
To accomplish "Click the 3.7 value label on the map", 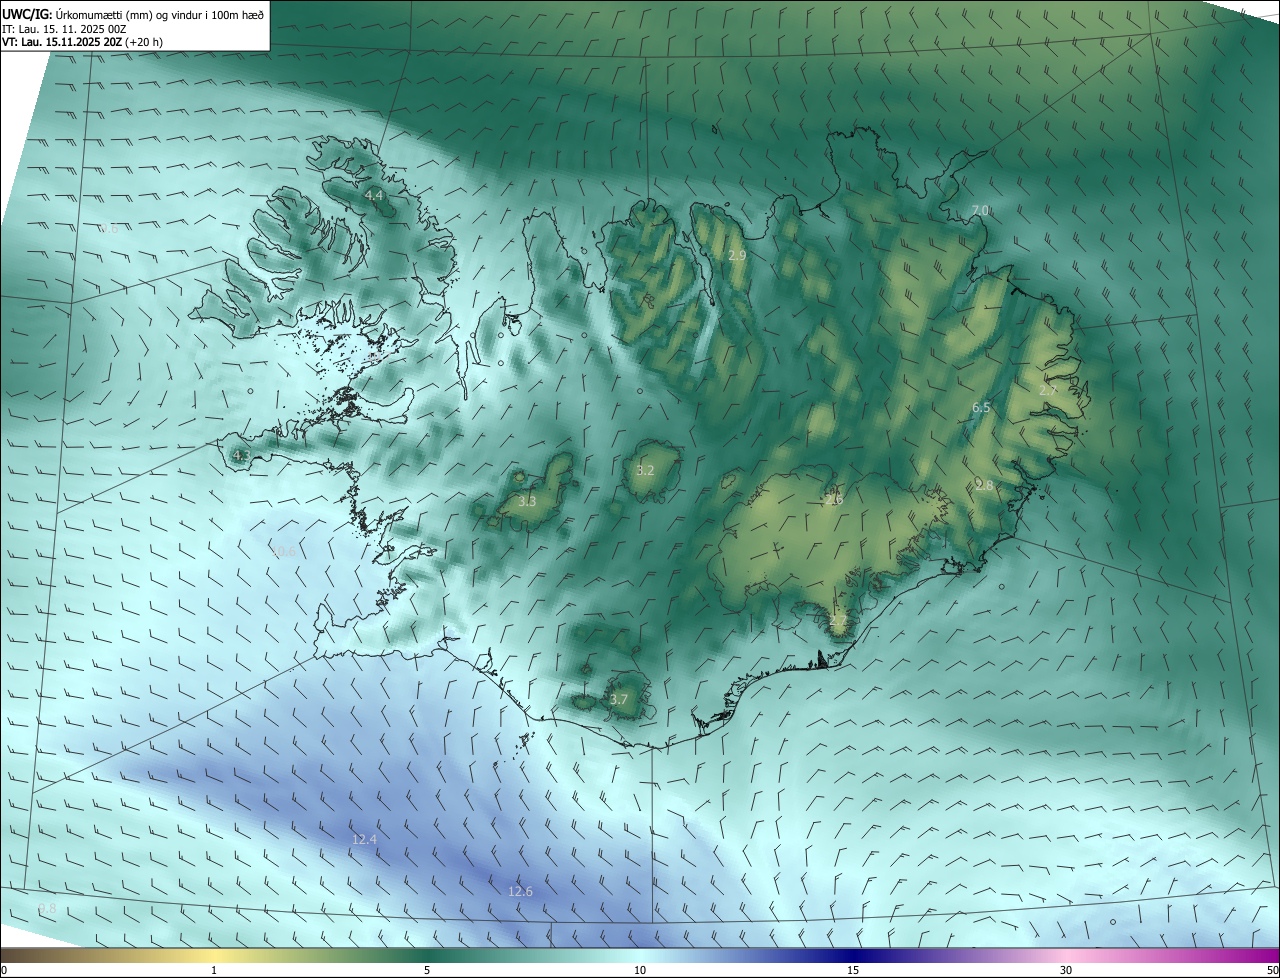I will [618, 700].
